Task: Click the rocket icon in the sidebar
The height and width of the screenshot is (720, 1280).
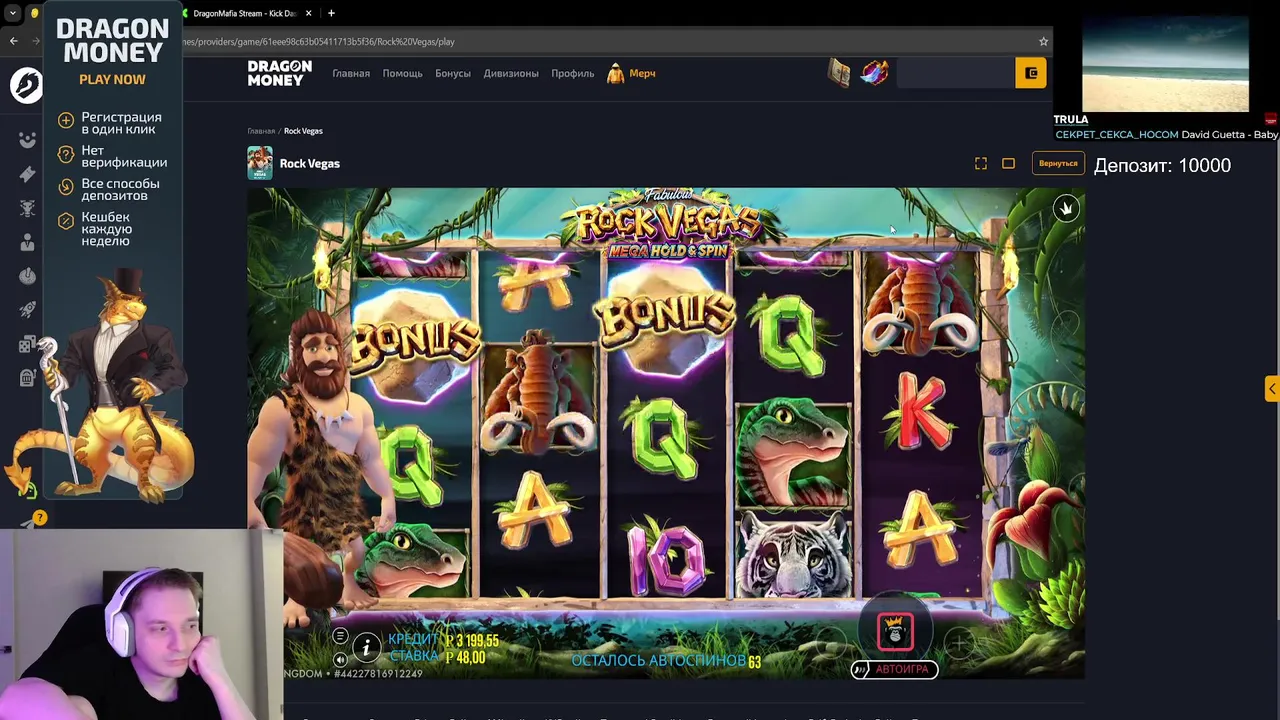Action: [27, 310]
